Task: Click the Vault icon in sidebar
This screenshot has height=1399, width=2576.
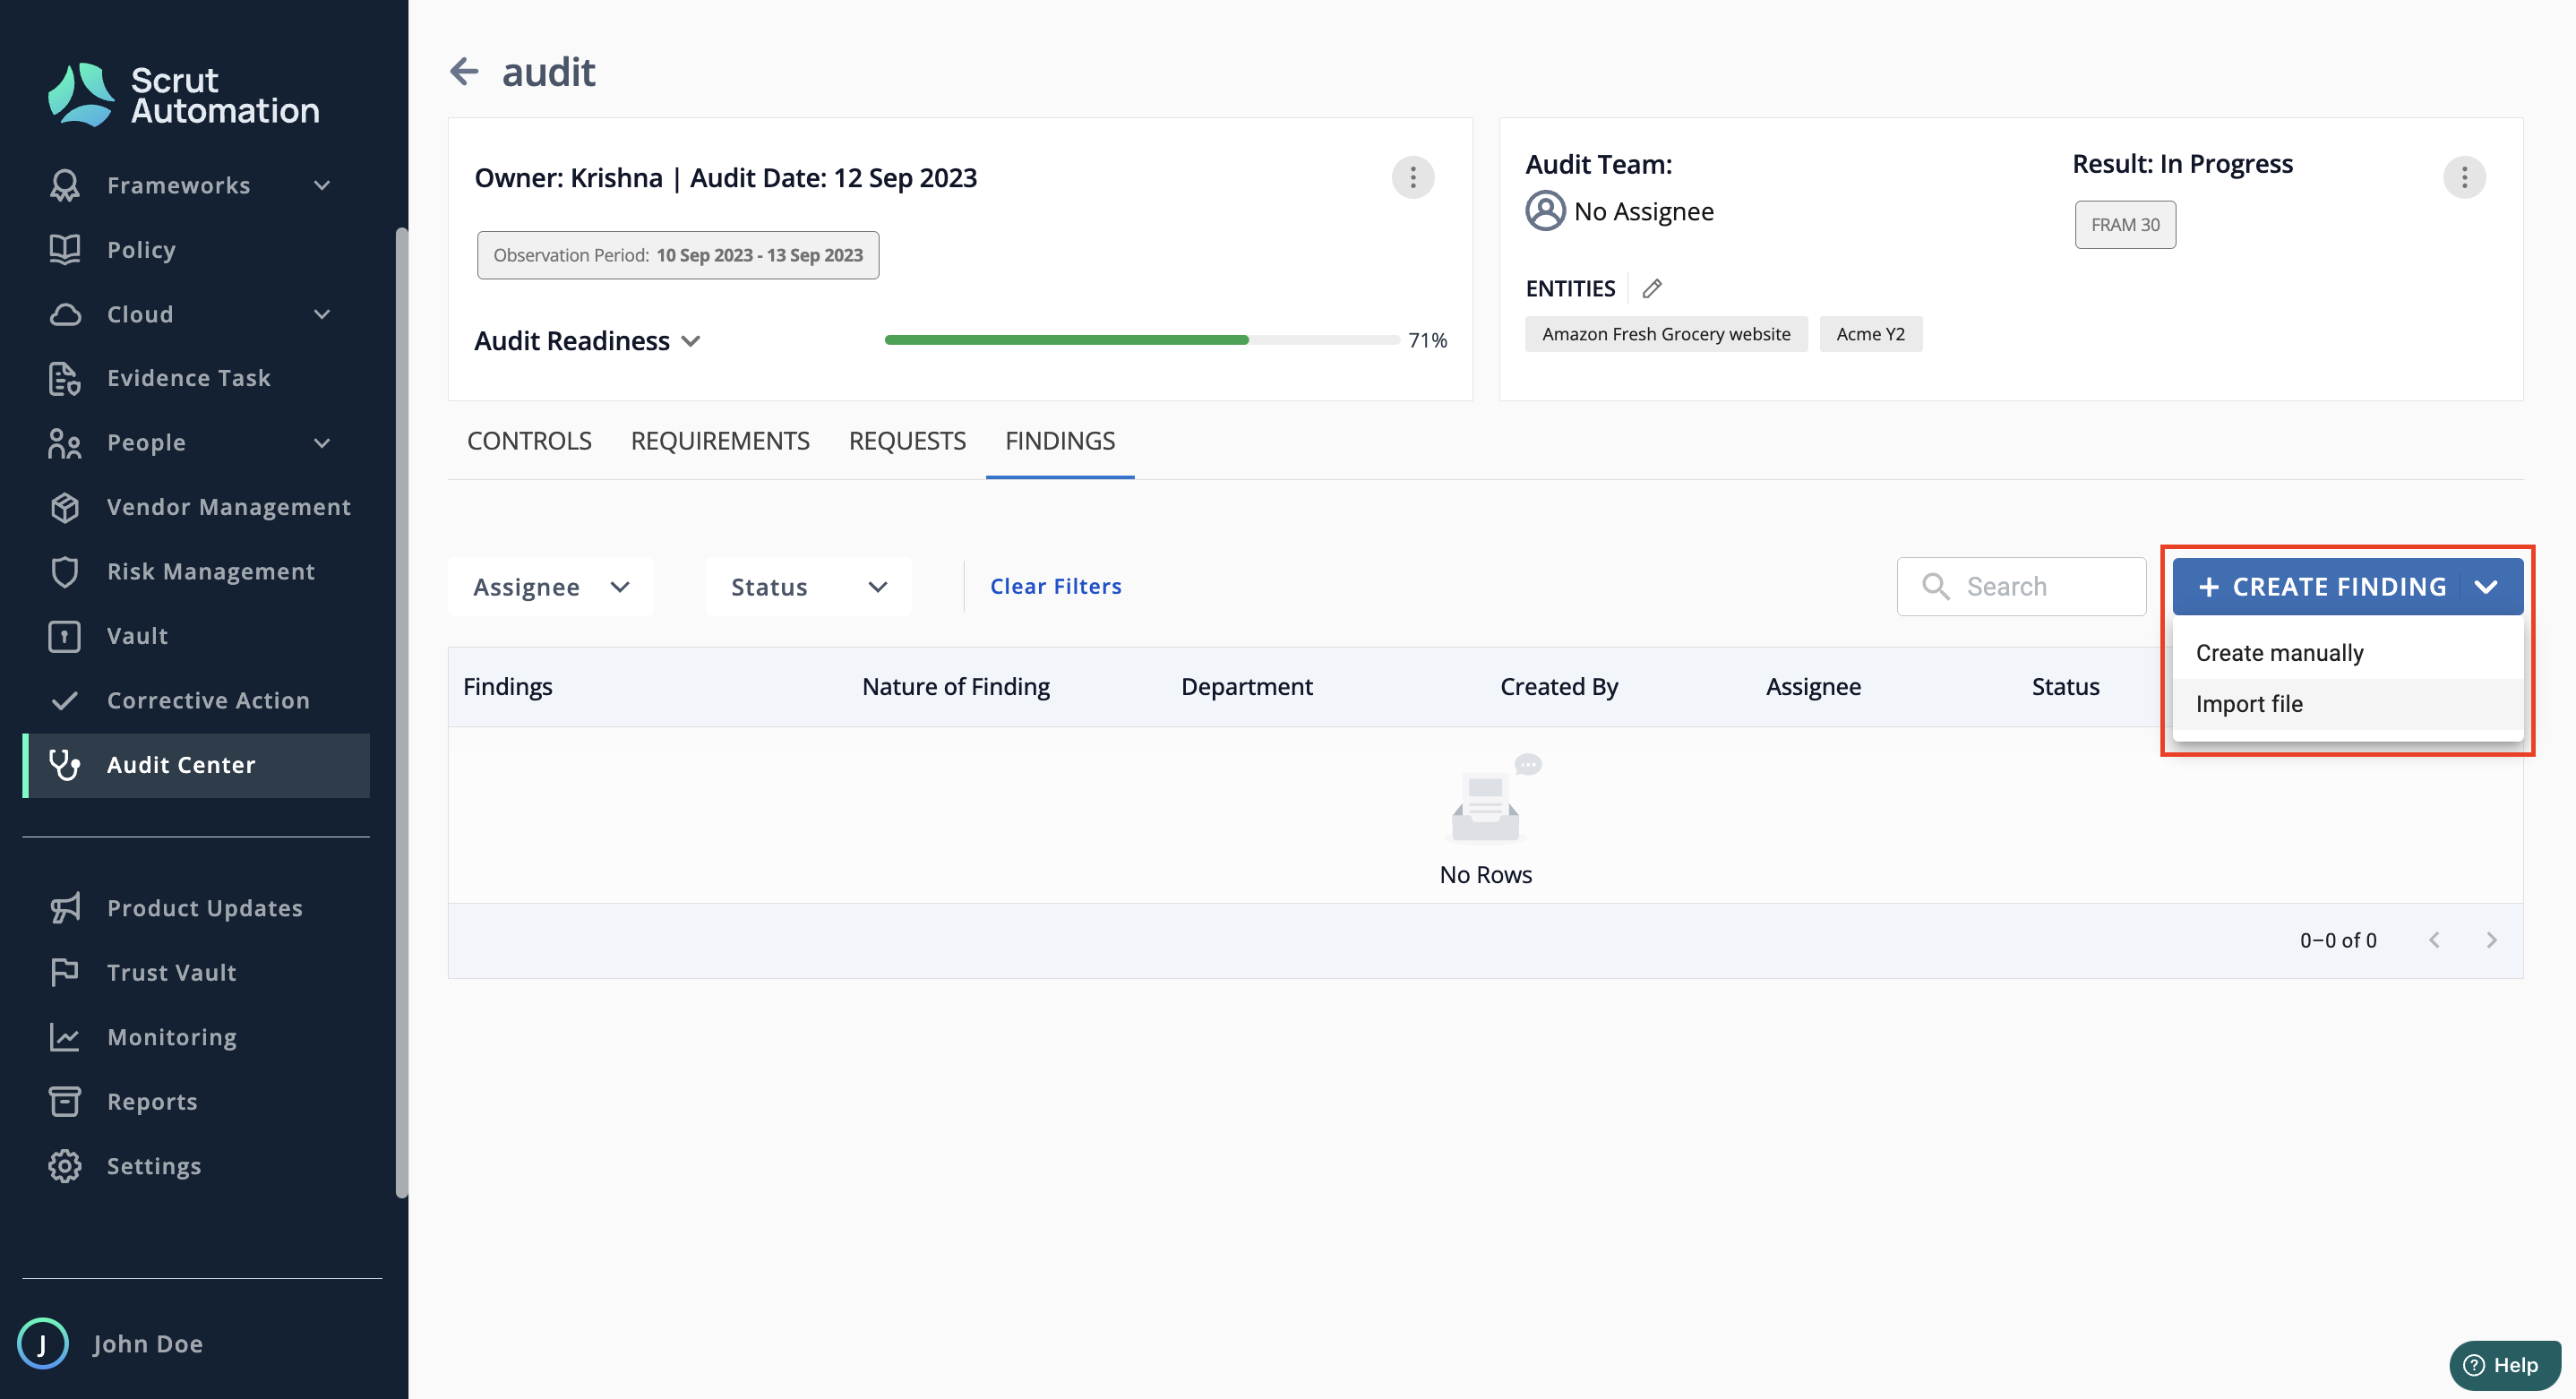Action: 65,636
